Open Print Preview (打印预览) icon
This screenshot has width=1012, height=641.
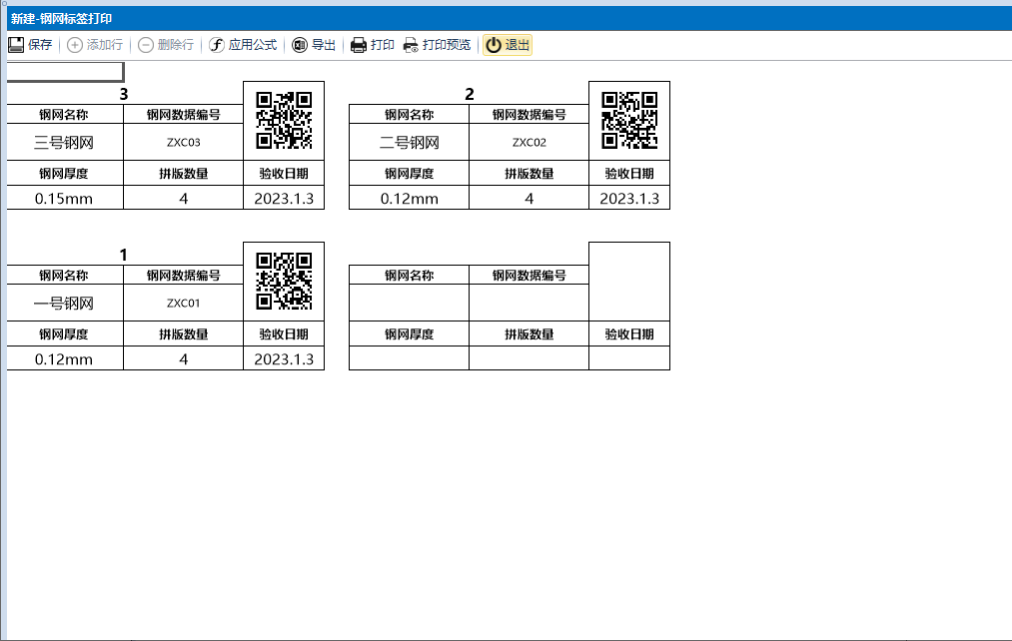click(411, 45)
